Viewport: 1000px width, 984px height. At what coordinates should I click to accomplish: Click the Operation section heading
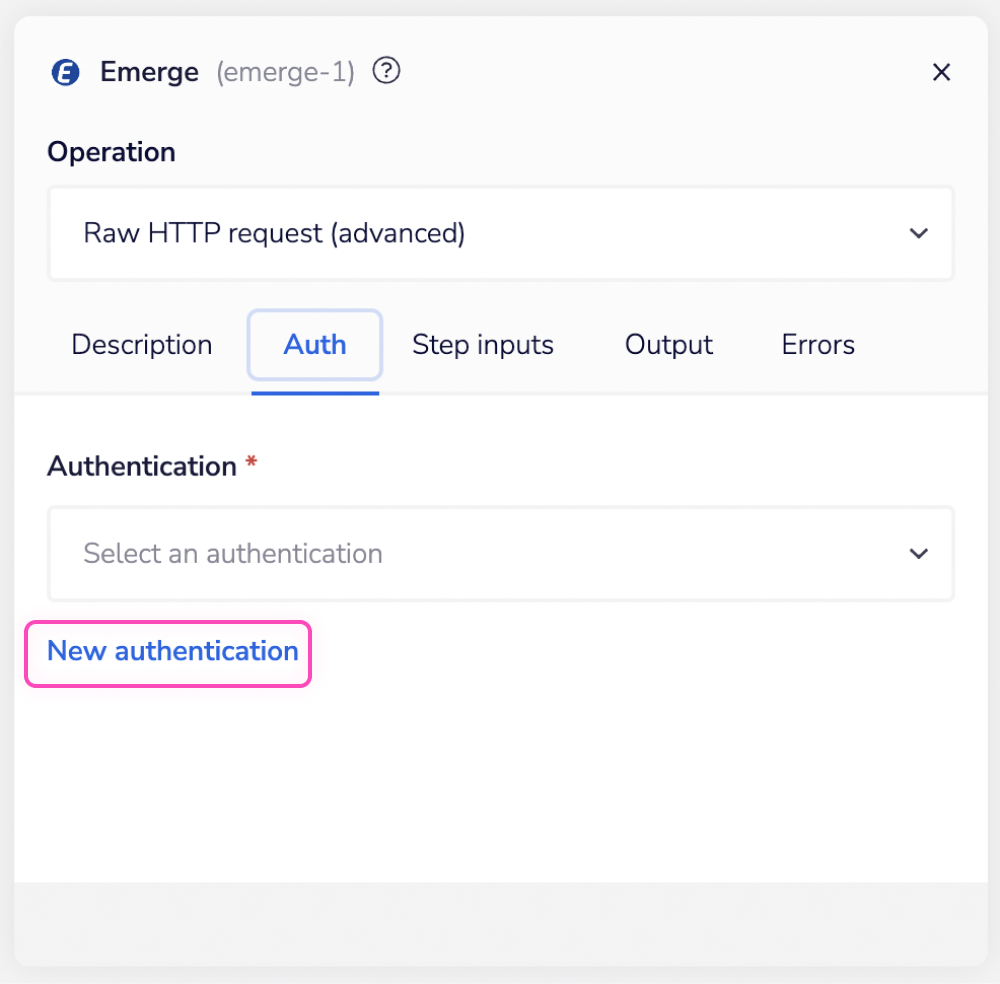point(111,151)
